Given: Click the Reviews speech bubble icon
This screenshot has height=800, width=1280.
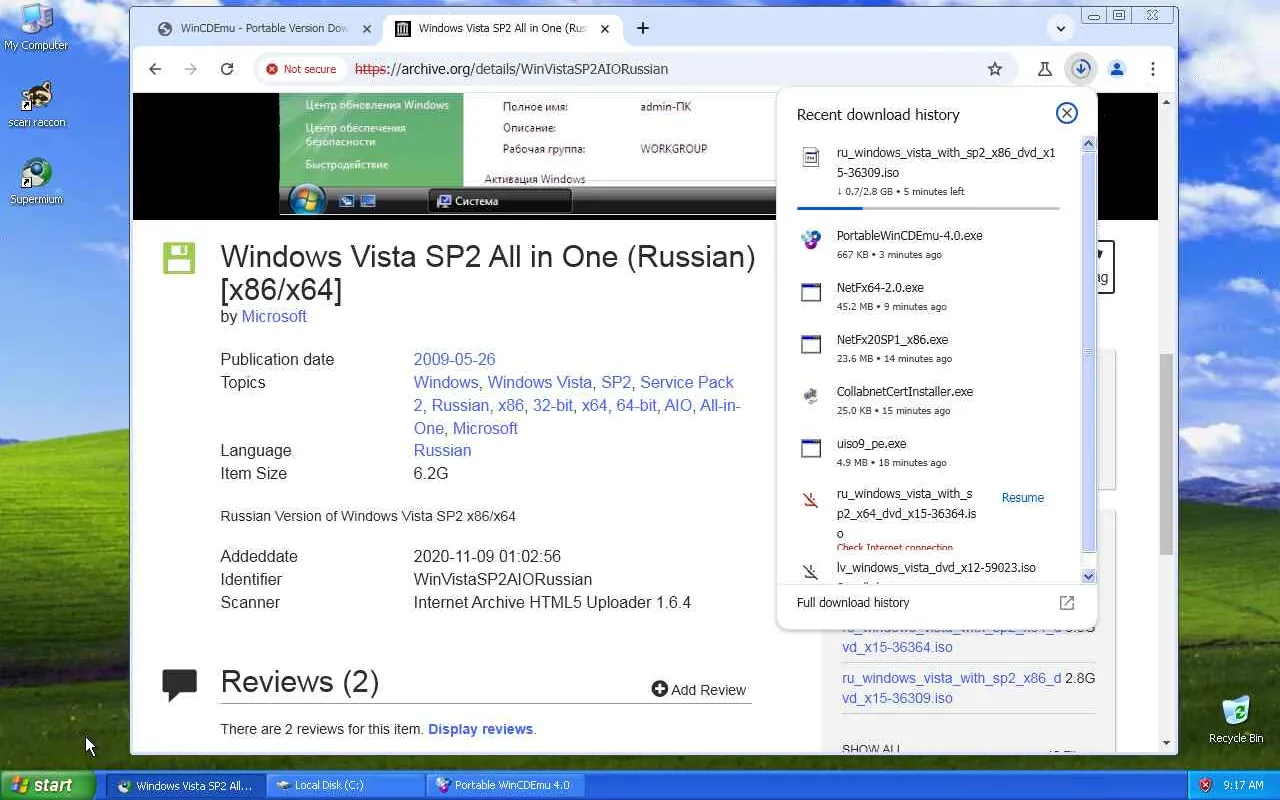Looking at the screenshot, I should click(179, 685).
